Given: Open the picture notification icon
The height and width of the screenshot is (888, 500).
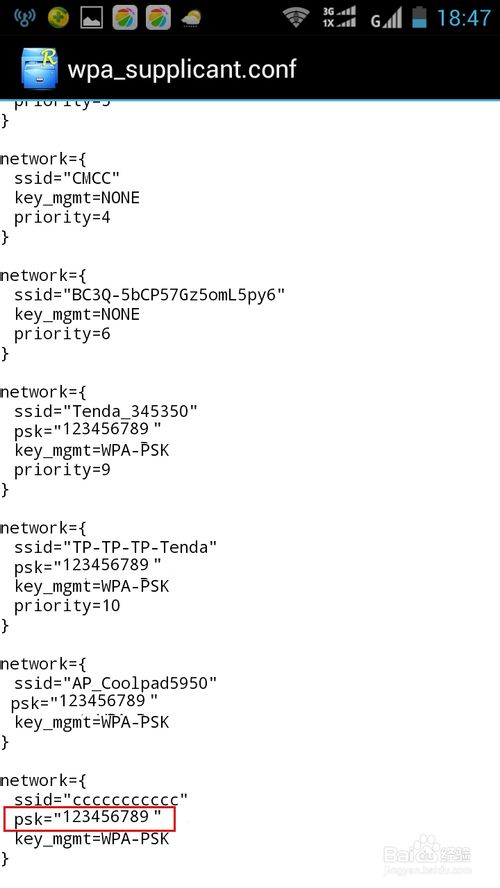Looking at the screenshot, I should [91, 18].
